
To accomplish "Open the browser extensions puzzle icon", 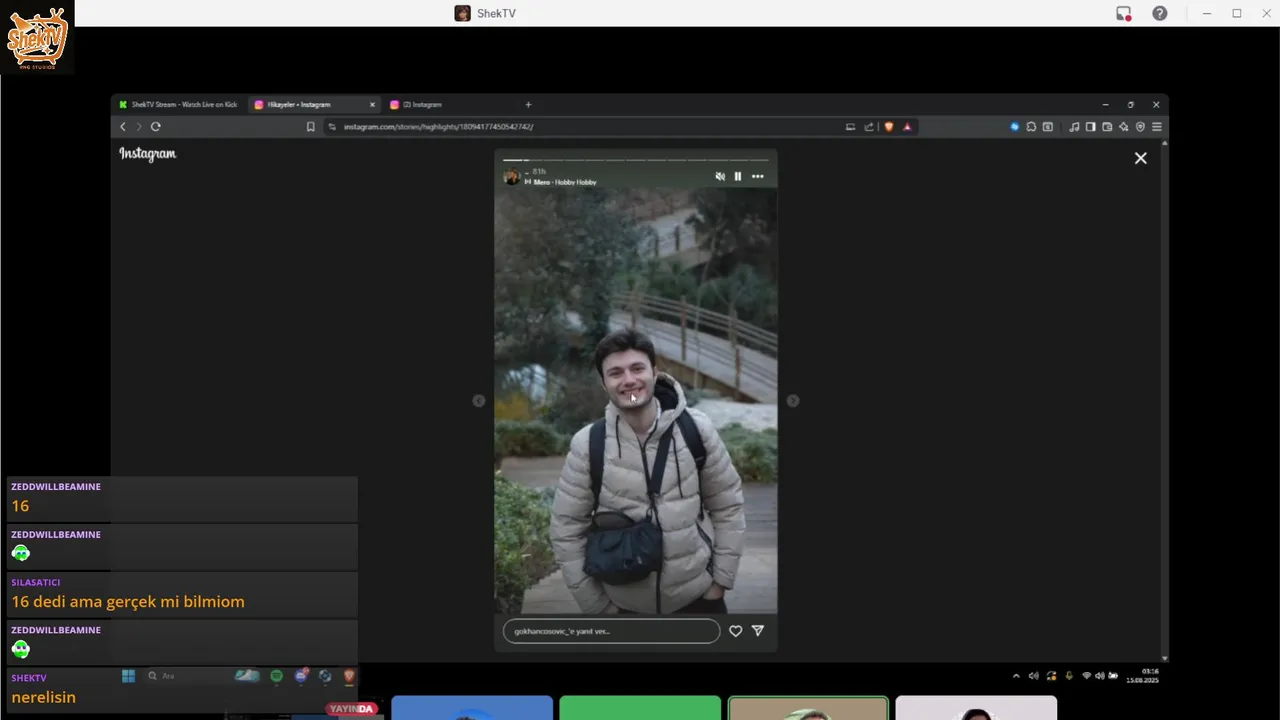I will point(1031,127).
